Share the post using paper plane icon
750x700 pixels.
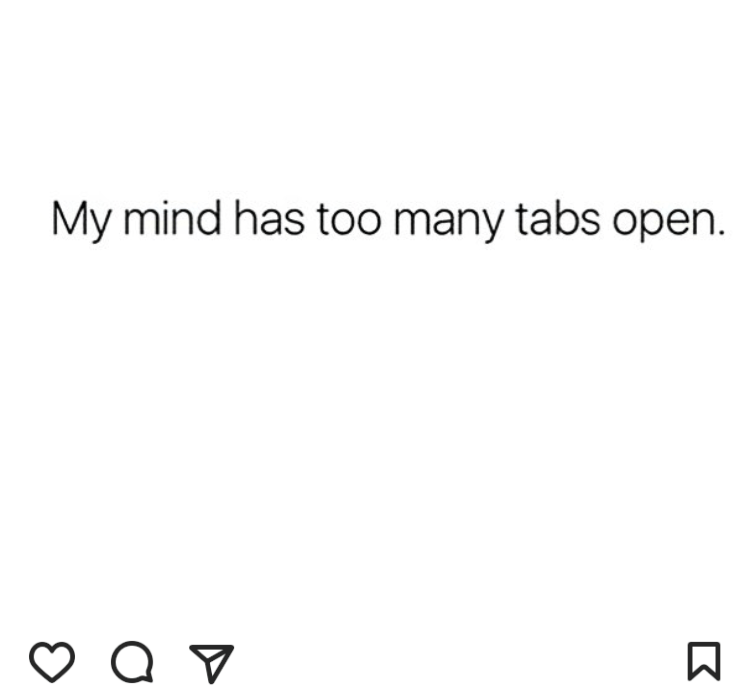coord(212,662)
